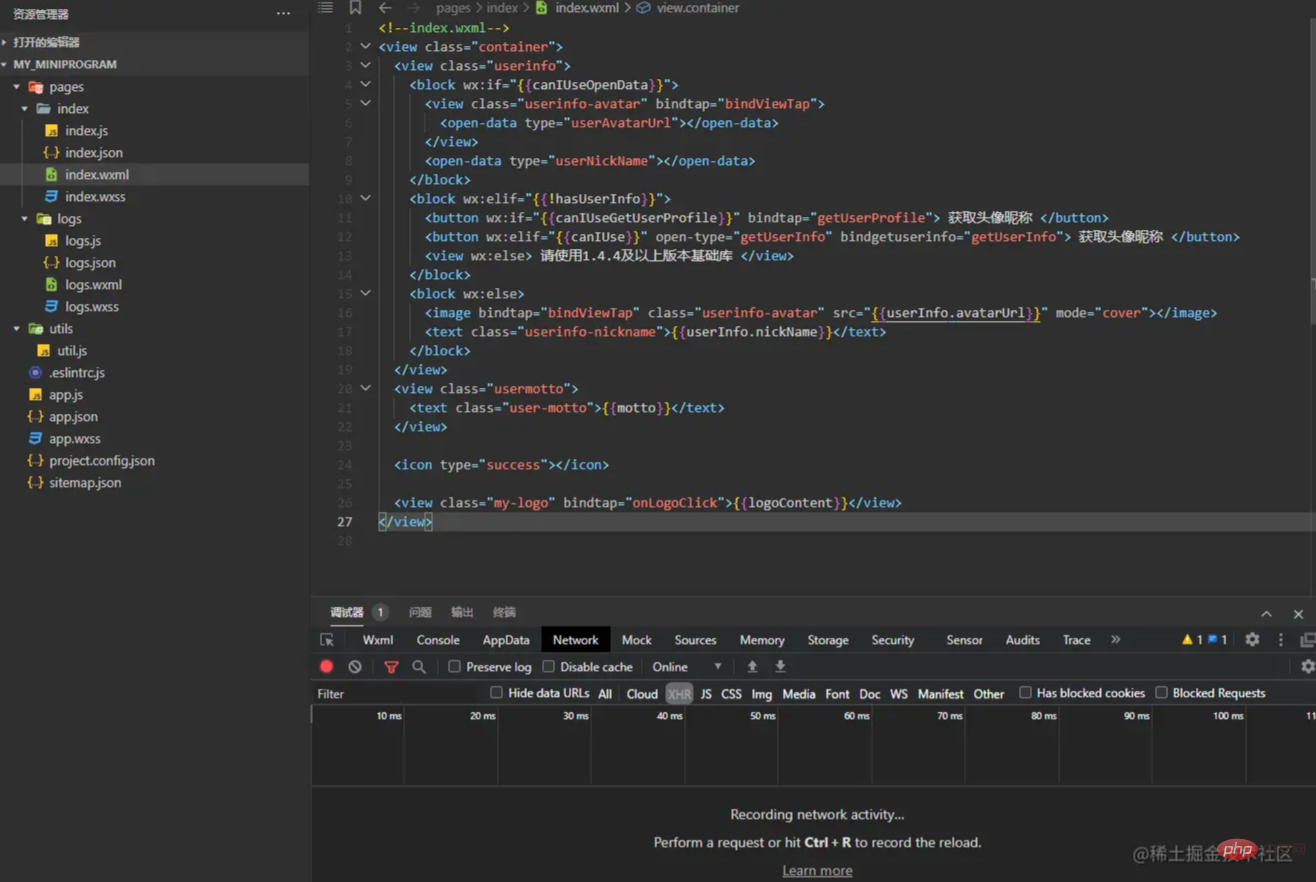Switch to the Mock tab
The height and width of the screenshot is (882, 1316).
tap(636, 640)
